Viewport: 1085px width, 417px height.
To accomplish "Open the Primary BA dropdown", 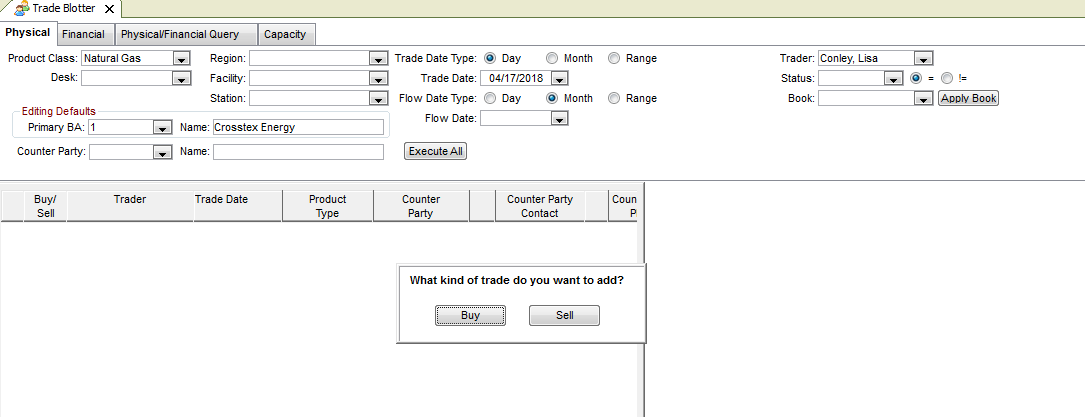I will pos(162,128).
